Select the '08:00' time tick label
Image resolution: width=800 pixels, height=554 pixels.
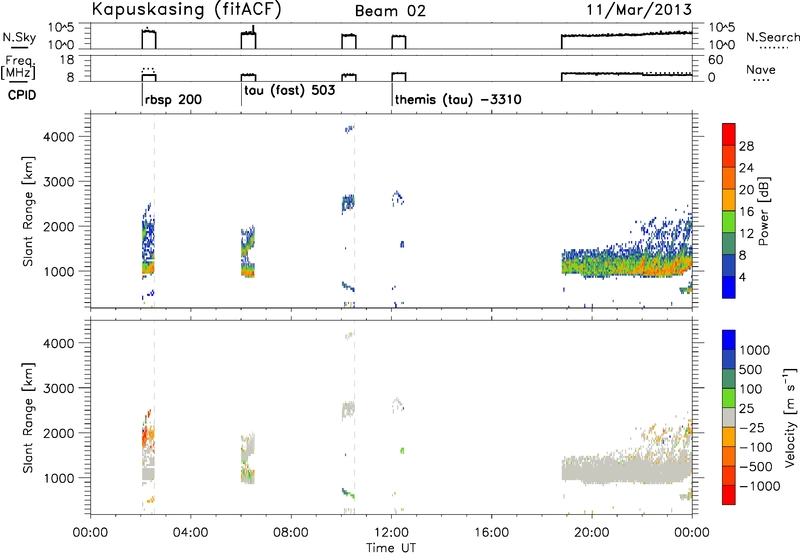291,533
